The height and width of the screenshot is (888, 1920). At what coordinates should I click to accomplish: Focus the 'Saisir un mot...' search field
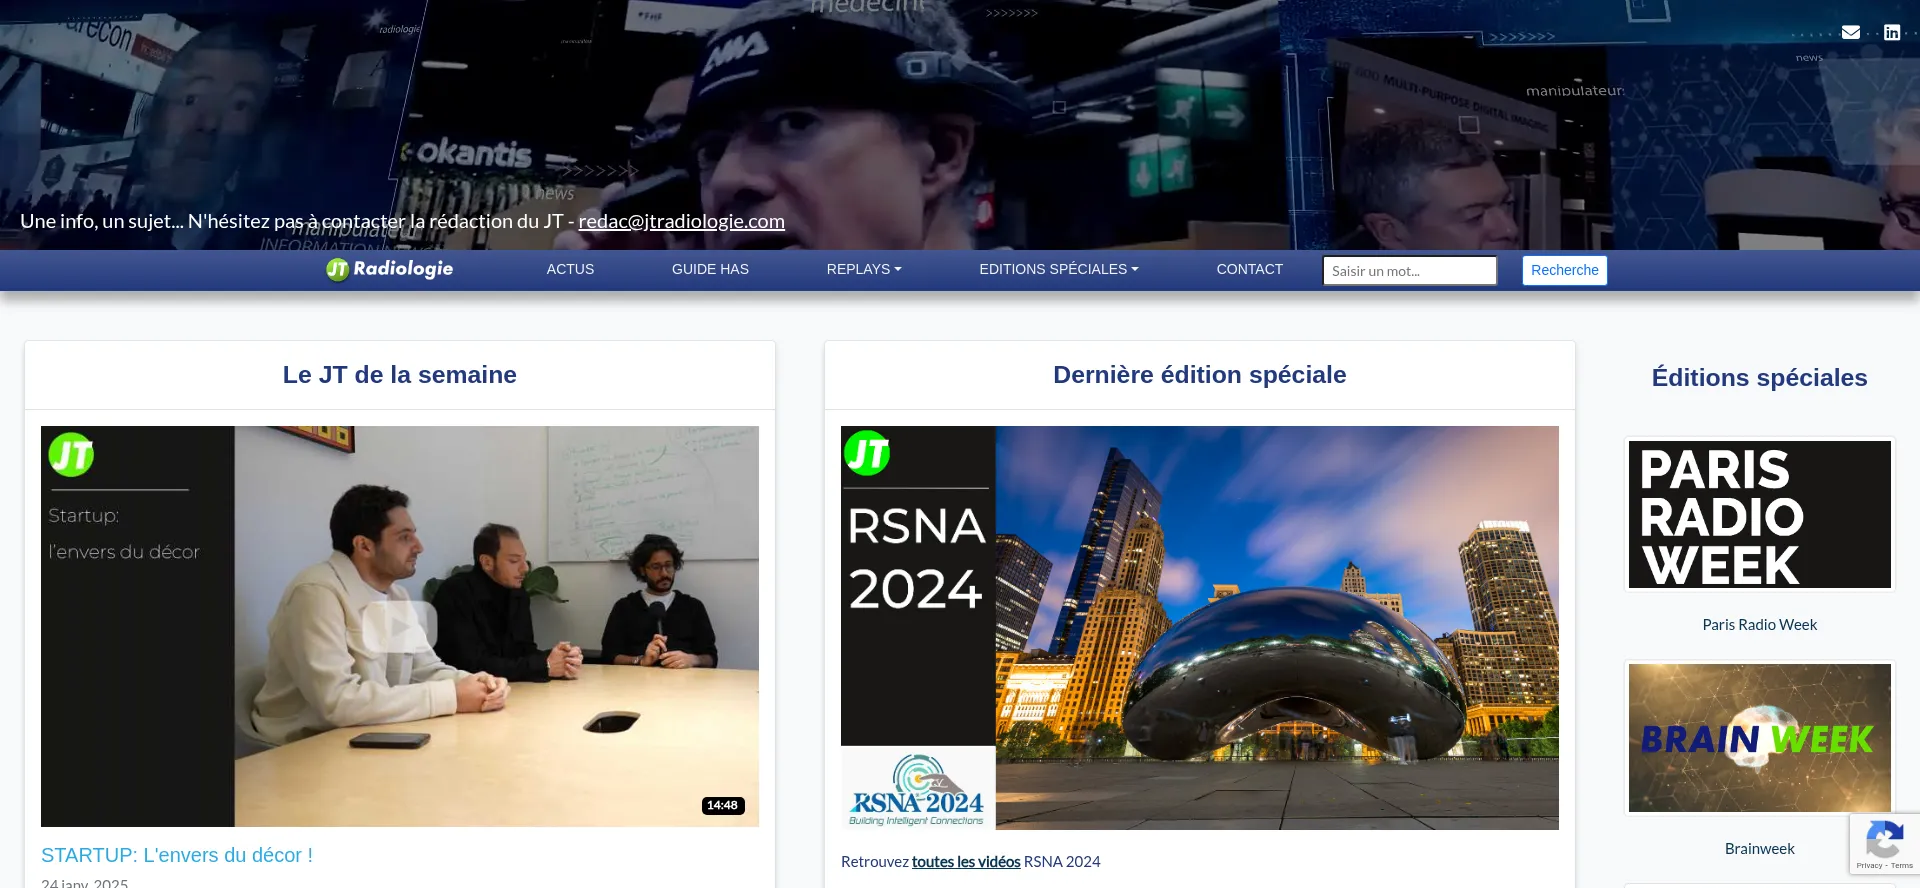tap(1409, 271)
